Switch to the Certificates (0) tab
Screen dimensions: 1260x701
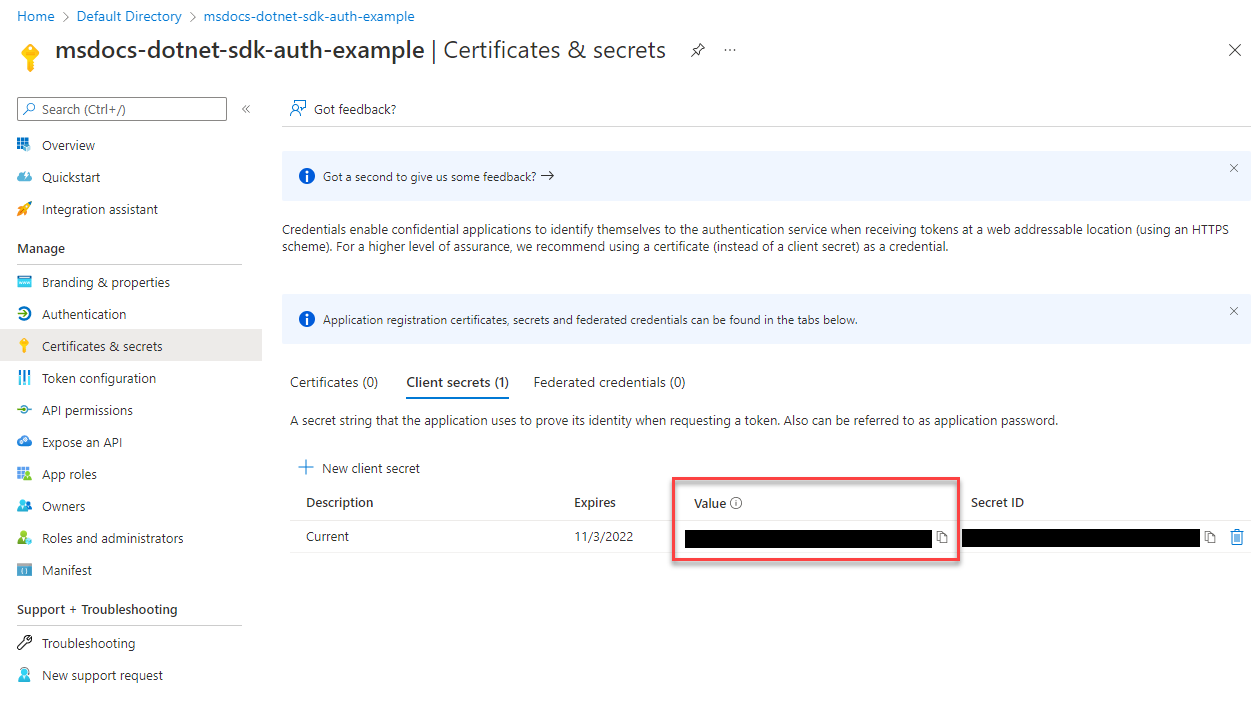(x=334, y=382)
